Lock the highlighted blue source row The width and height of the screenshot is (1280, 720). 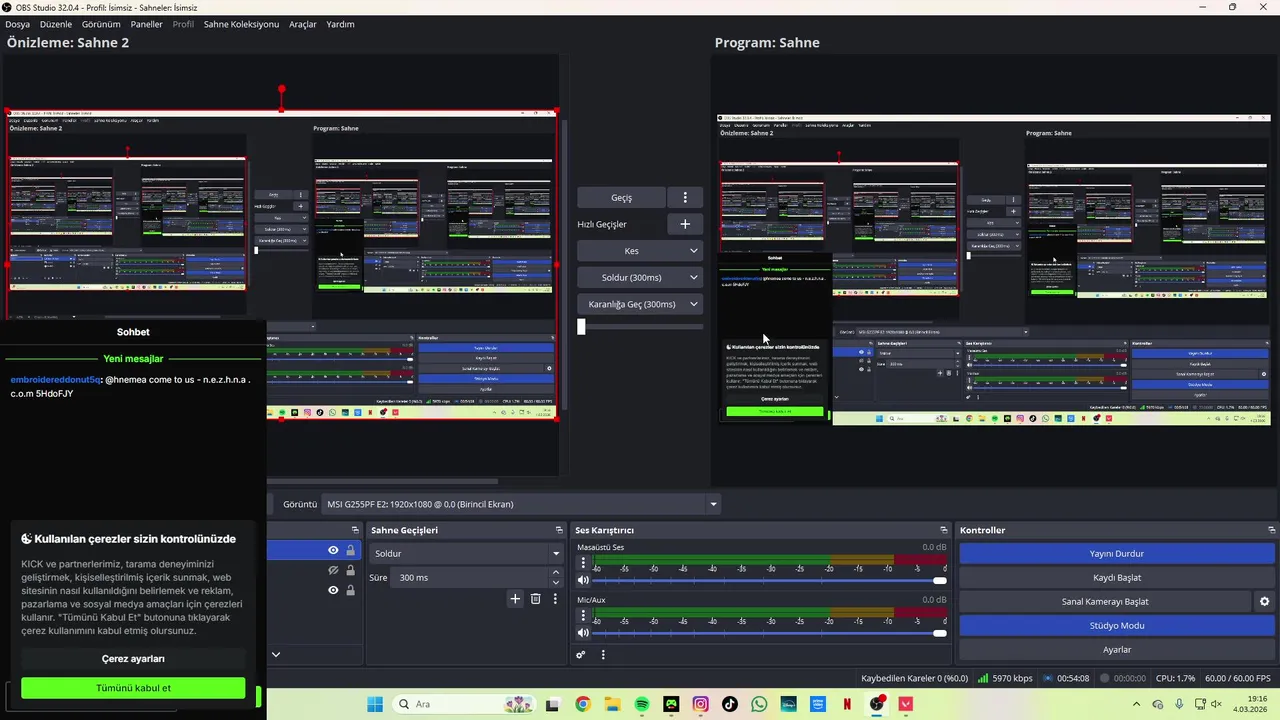point(350,551)
